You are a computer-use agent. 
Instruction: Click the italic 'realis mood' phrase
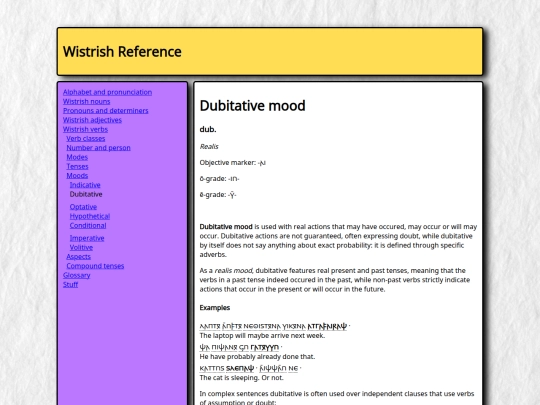pos(234,270)
